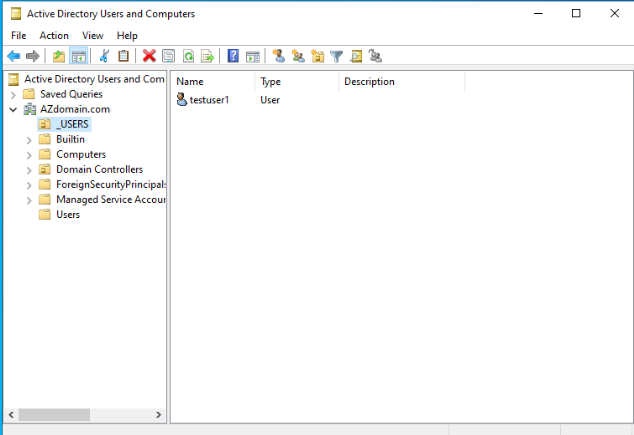The width and height of the screenshot is (634, 435).
Task: Click the right scroll arrow in tree pane
Action: point(158,415)
